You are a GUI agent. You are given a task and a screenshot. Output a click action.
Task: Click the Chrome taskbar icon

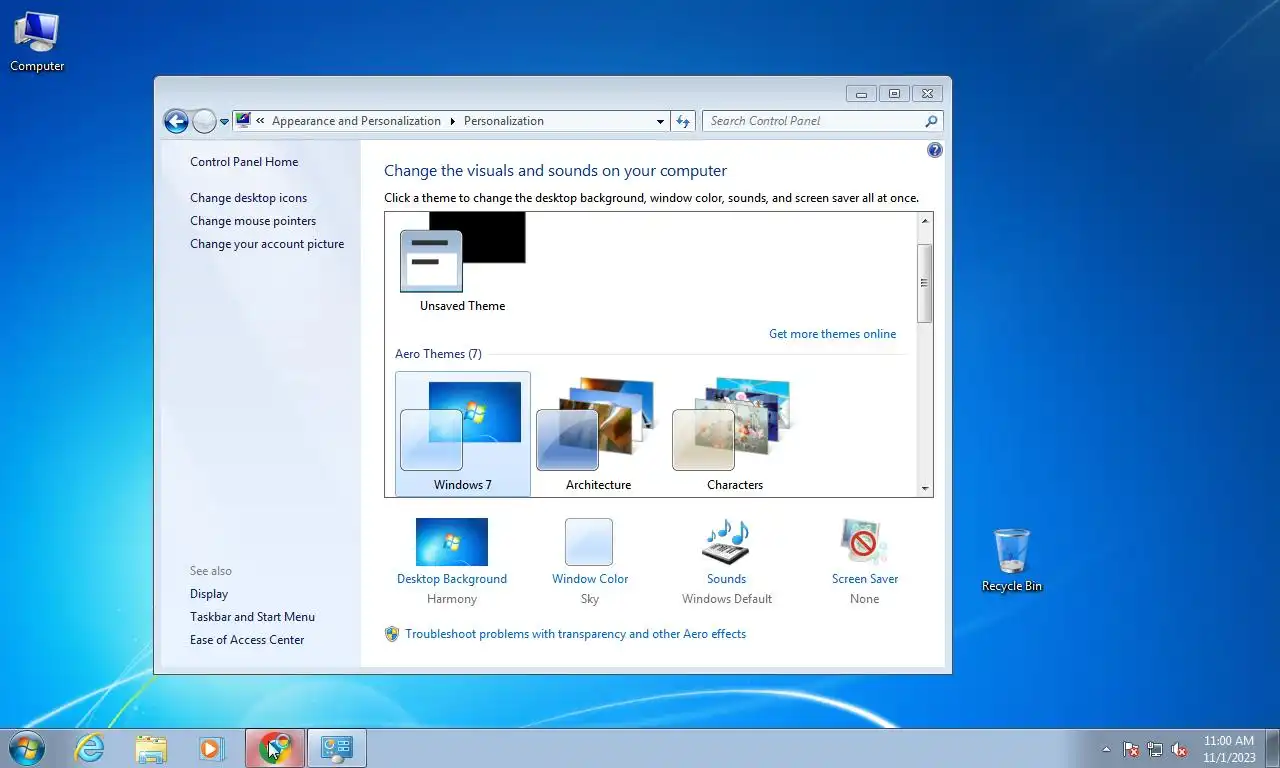point(275,748)
